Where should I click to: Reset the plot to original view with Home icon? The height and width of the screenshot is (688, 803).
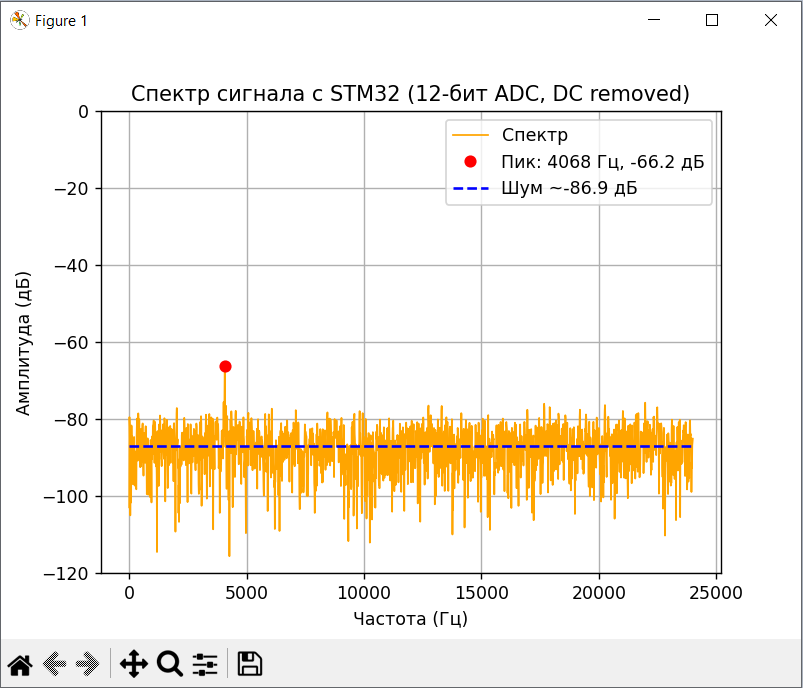[x=20, y=663]
